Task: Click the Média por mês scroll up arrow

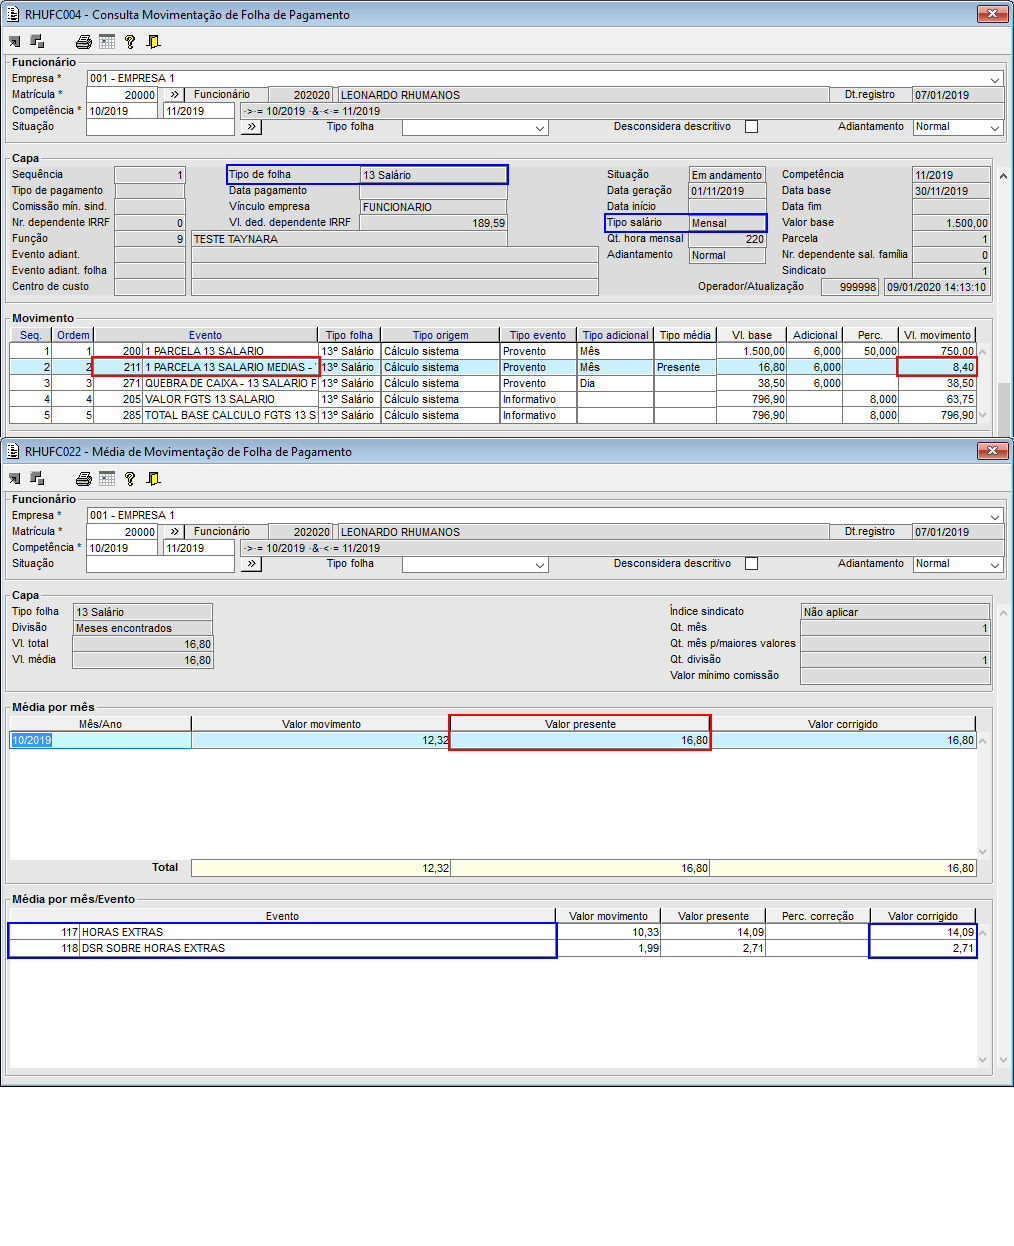Action: coord(983,741)
